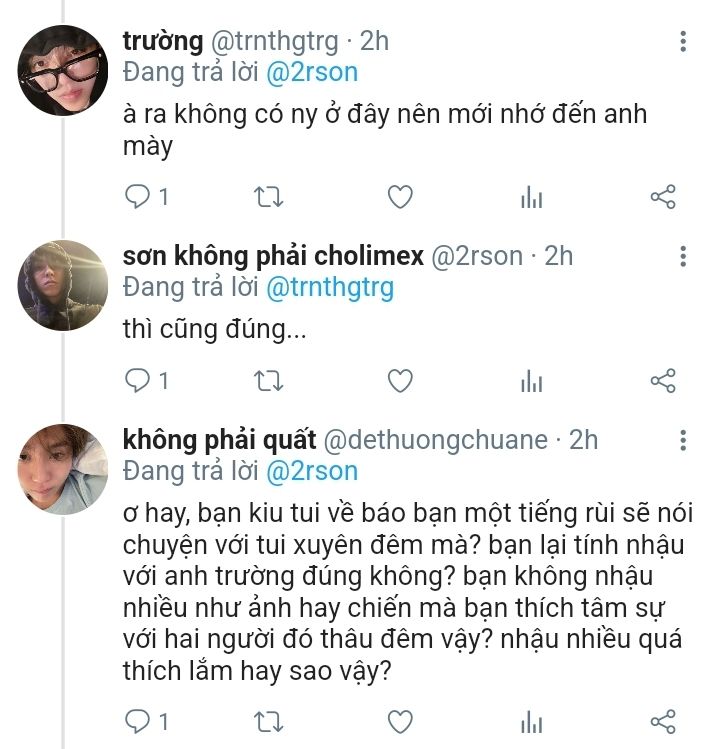The width and height of the screenshot is (720, 749).
Task: View analytics for trường's tweet
Action: [531, 197]
